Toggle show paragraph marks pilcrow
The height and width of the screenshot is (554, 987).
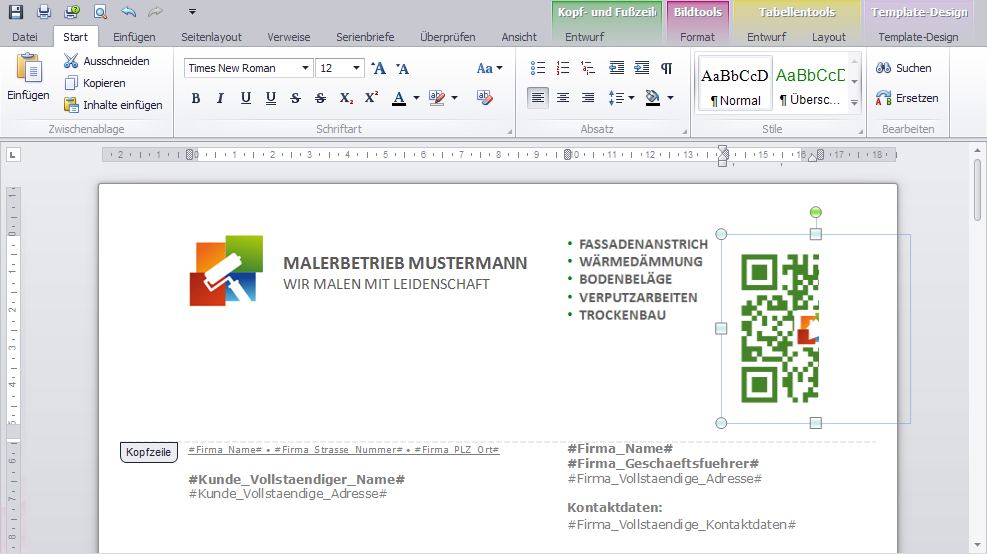(x=667, y=68)
